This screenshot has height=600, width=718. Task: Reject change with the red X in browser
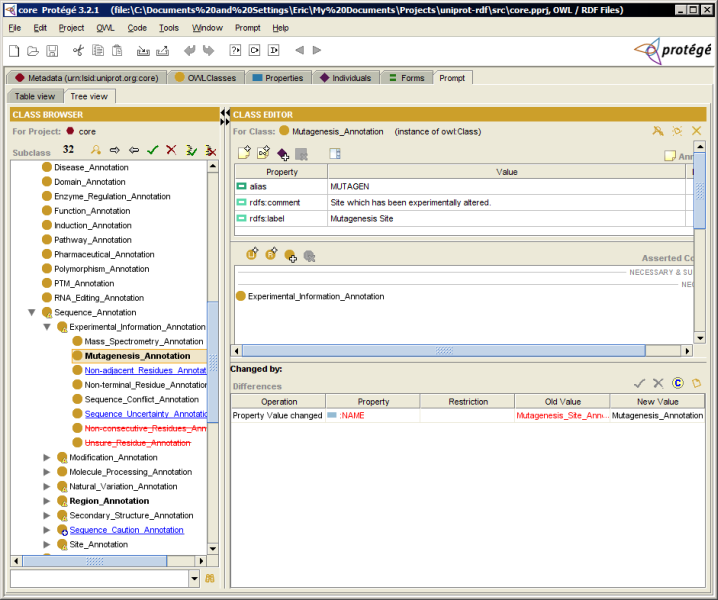pos(171,150)
